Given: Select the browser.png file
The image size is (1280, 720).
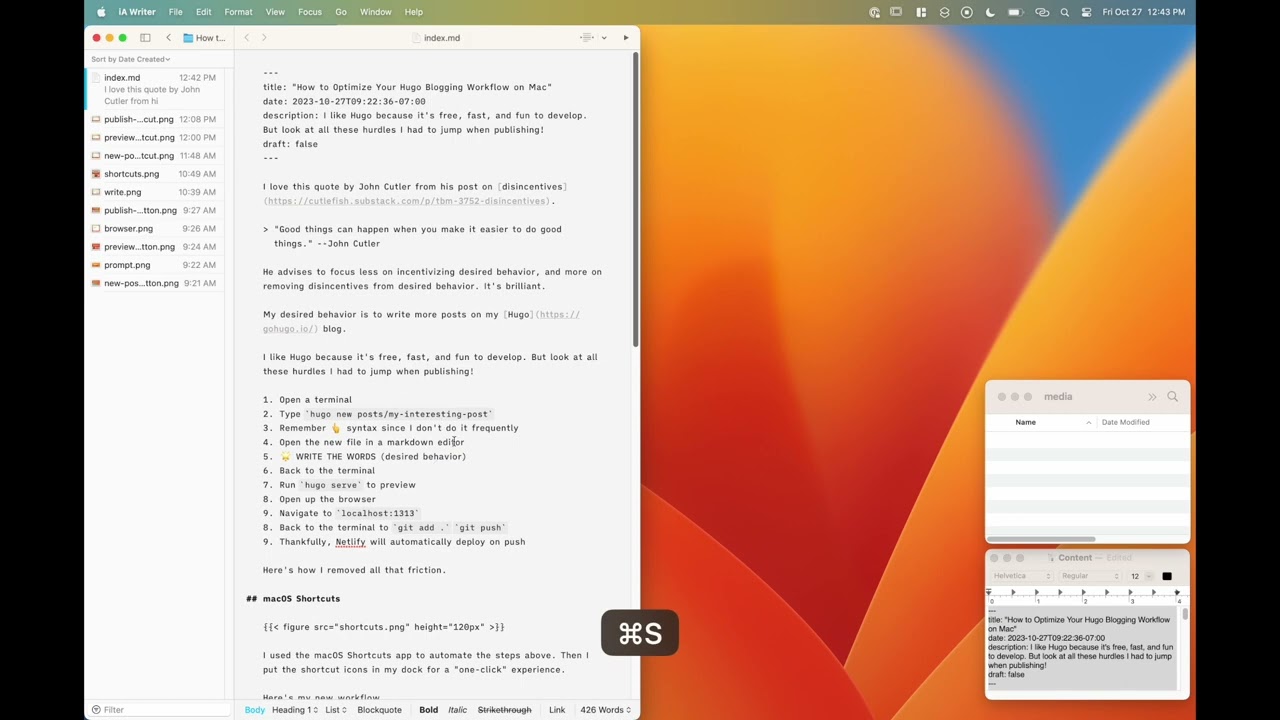Looking at the screenshot, I should [154, 228].
